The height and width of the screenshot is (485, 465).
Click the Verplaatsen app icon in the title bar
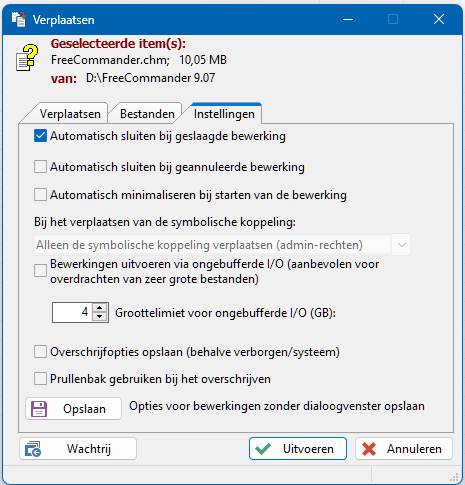click(19, 19)
